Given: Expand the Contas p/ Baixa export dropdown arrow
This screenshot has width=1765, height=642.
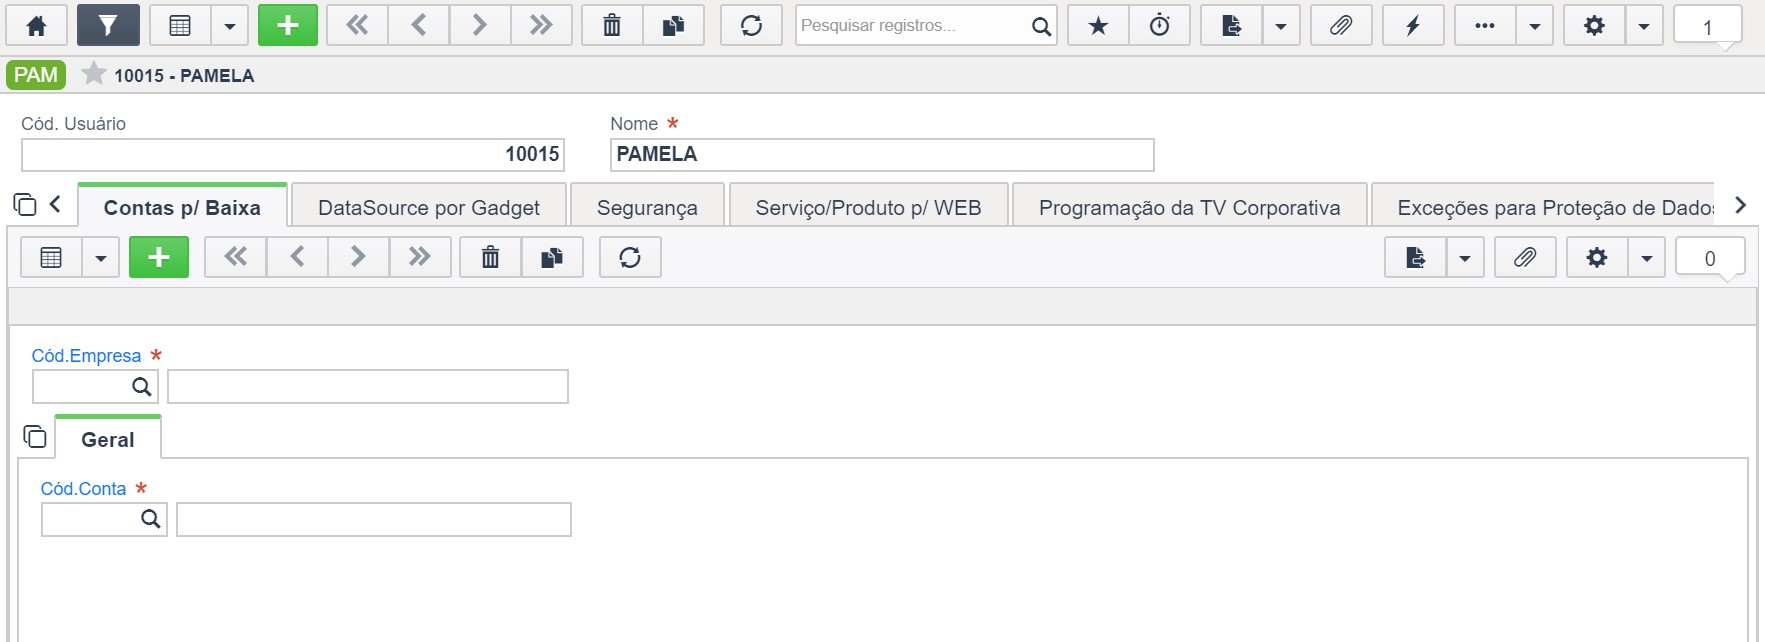Looking at the screenshot, I should click(x=1464, y=258).
